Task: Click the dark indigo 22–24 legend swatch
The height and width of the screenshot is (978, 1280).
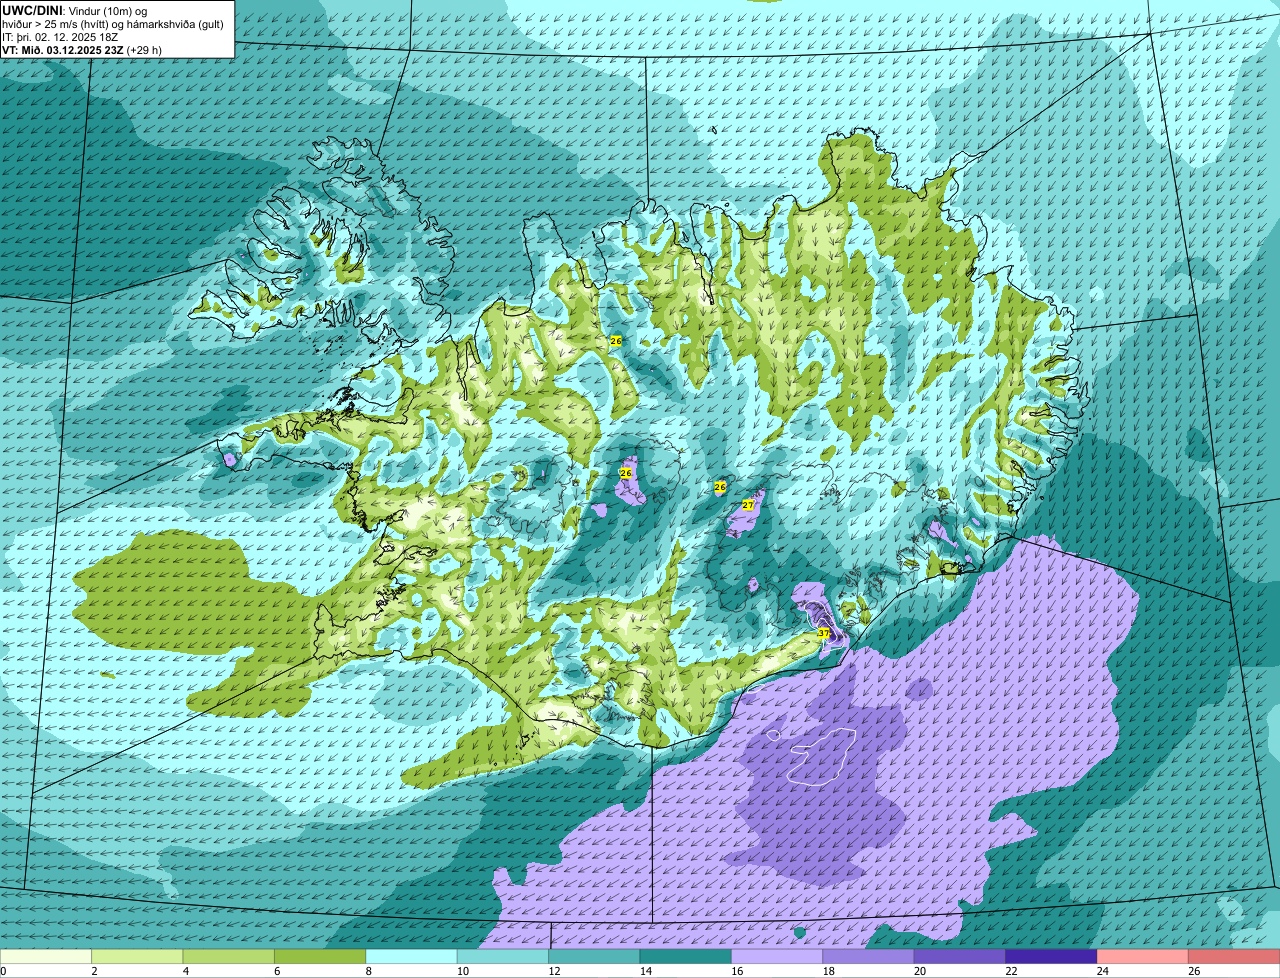Action: [1052, 957]
